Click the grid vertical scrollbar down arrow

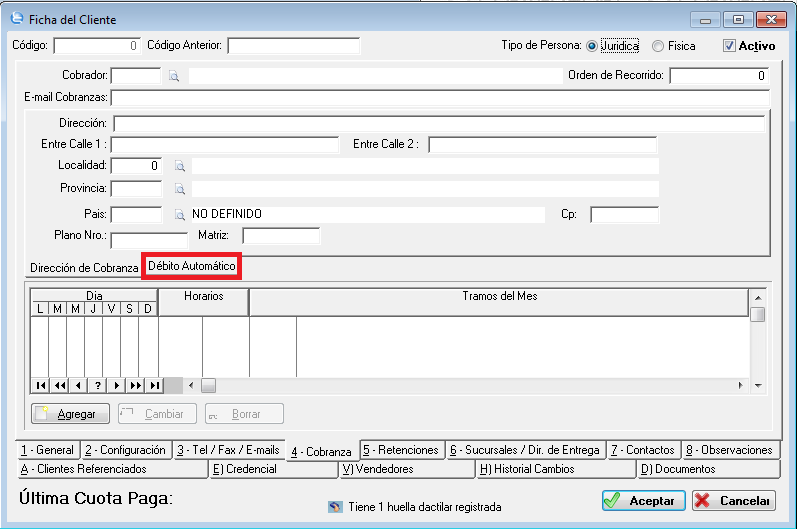(758, 385)
